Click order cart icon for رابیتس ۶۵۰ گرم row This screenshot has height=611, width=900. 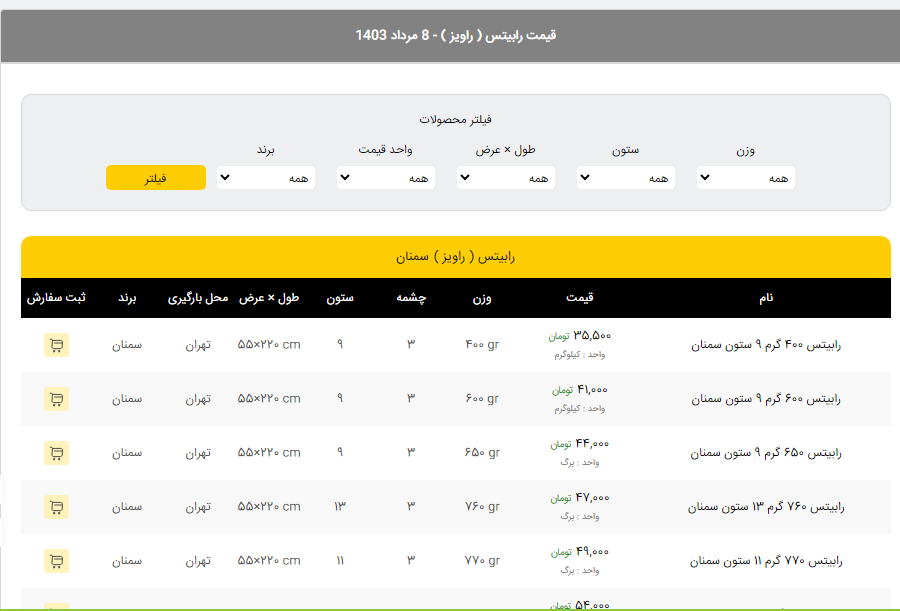56,453
